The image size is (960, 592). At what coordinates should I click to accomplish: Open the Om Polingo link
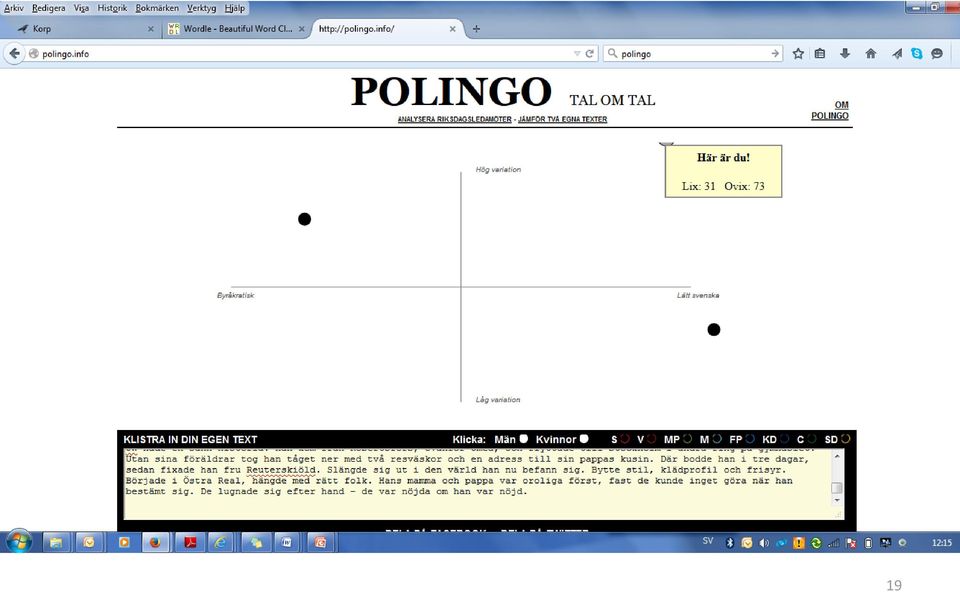click(x=830, y=110)
